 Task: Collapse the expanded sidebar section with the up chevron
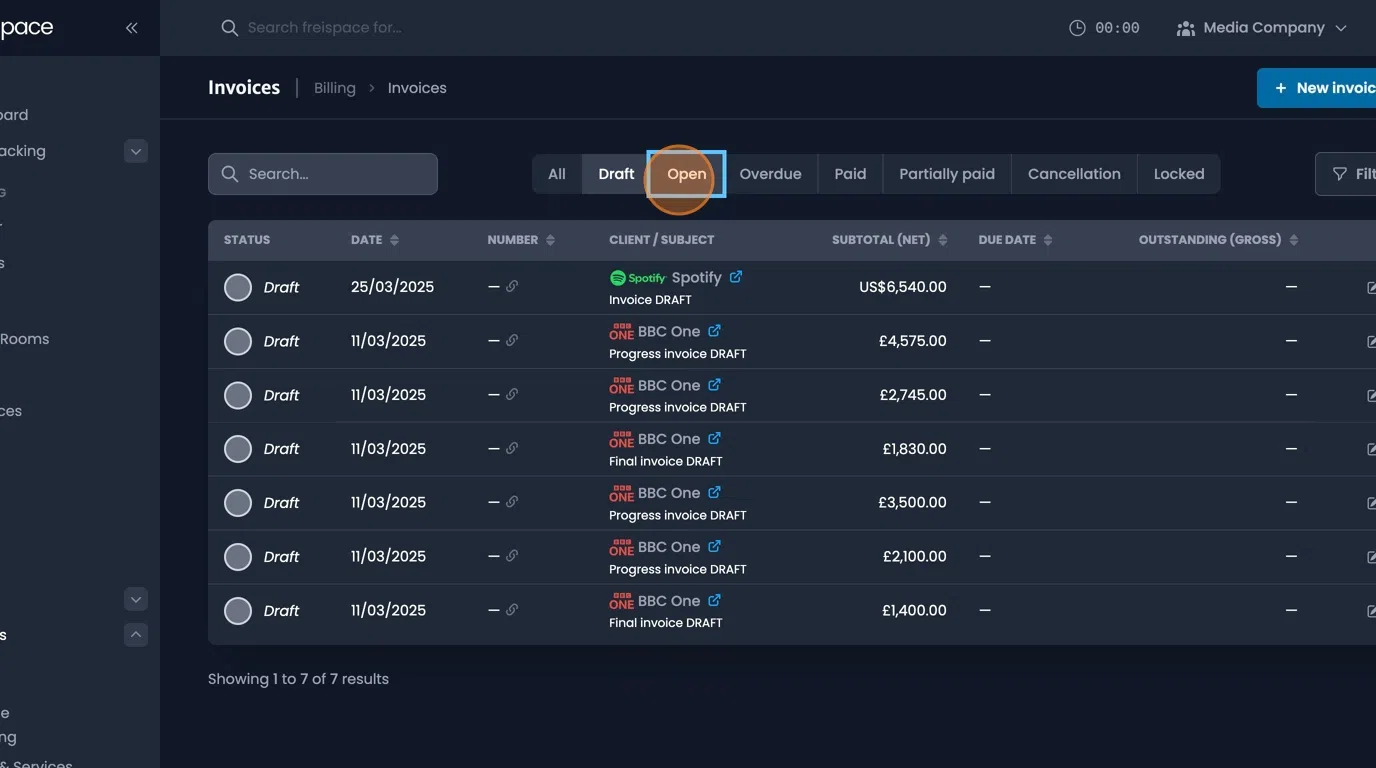(x=136, y=634)
